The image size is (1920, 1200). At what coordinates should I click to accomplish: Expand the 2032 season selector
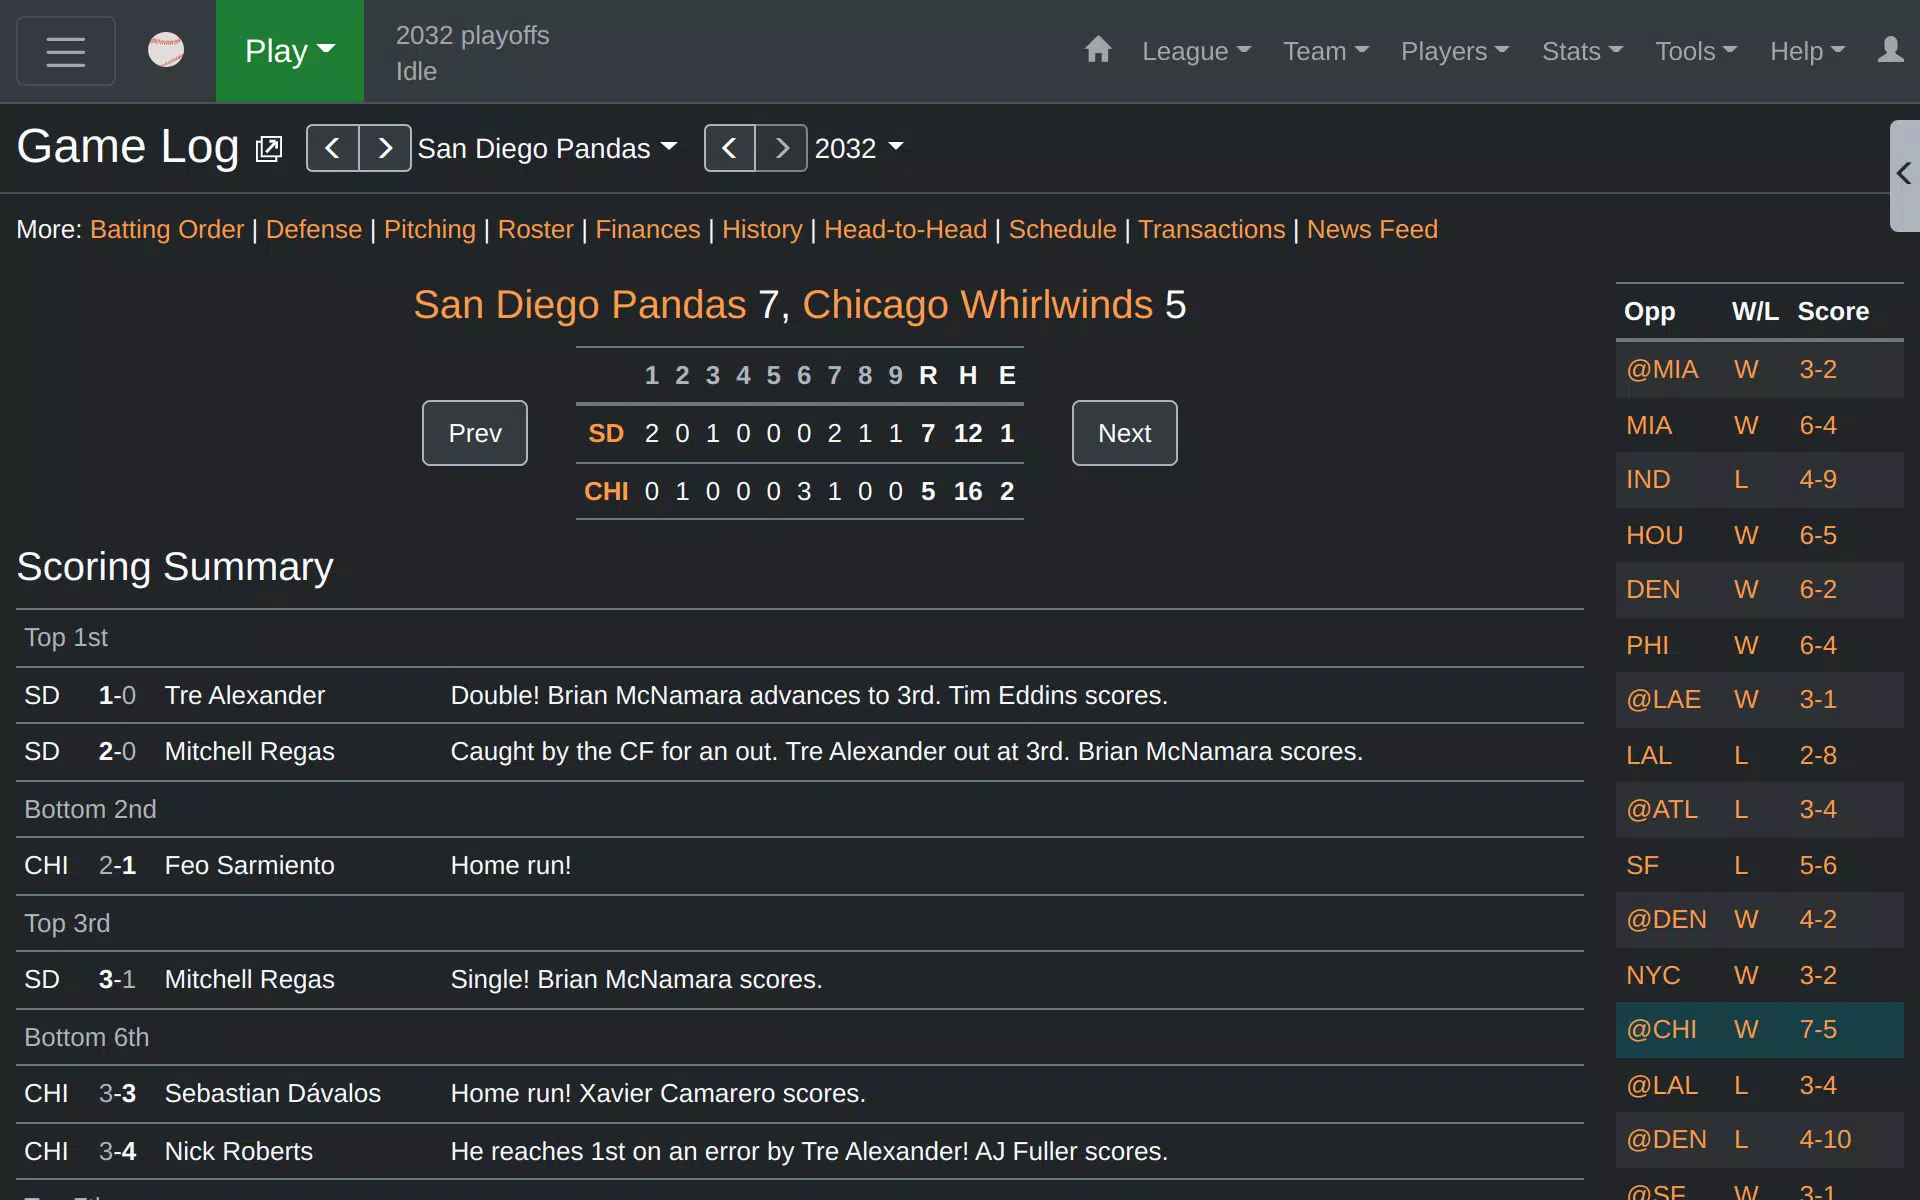(859, 148)
